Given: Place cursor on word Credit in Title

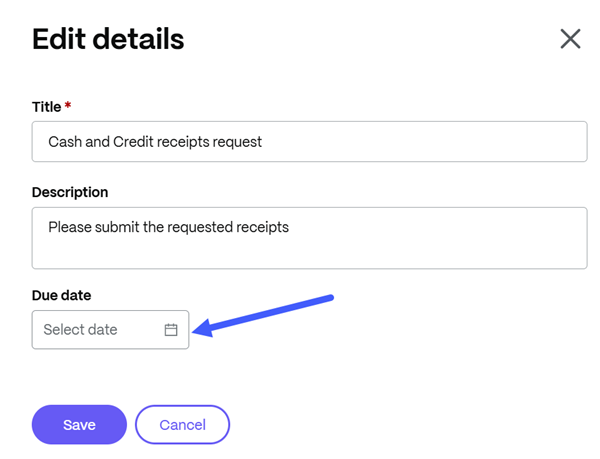Looking at the screenshot, I should [133, 142].
